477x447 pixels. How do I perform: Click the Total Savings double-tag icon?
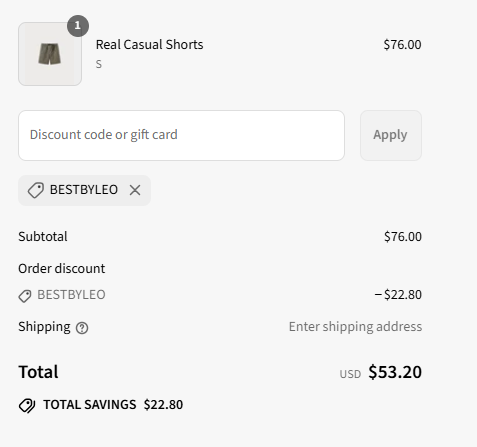(x=27, y=405)
